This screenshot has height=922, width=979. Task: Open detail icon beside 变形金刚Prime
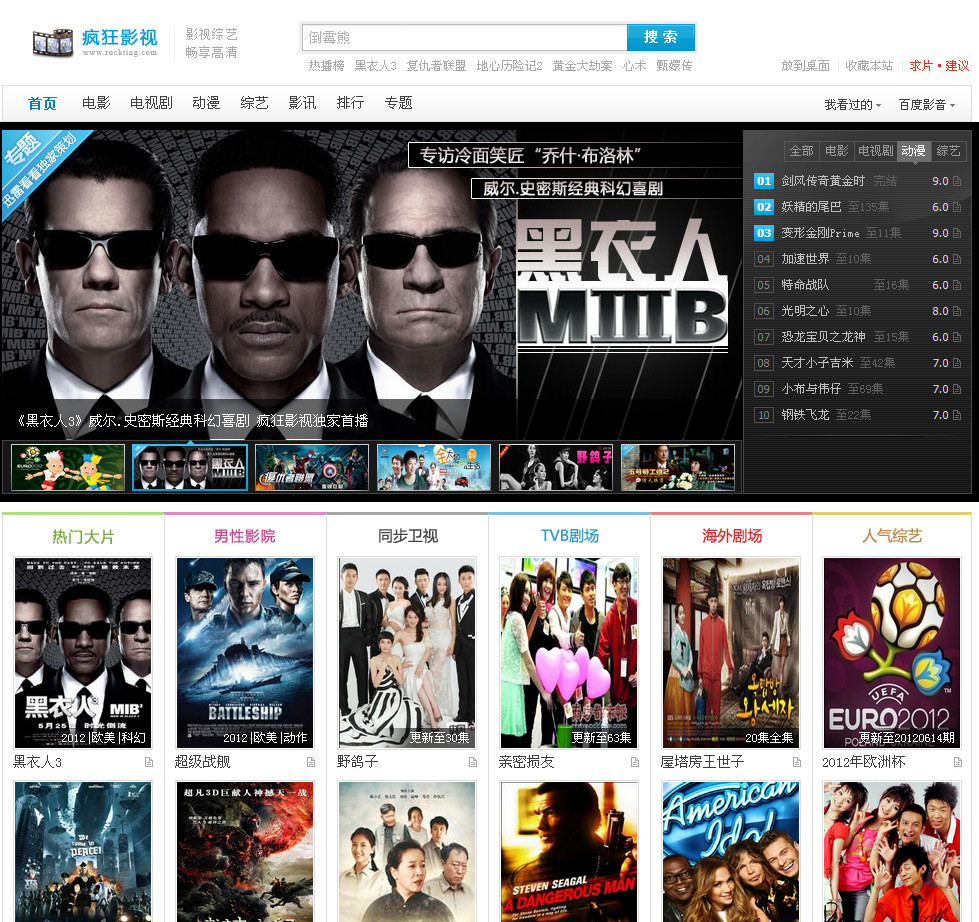957,233
